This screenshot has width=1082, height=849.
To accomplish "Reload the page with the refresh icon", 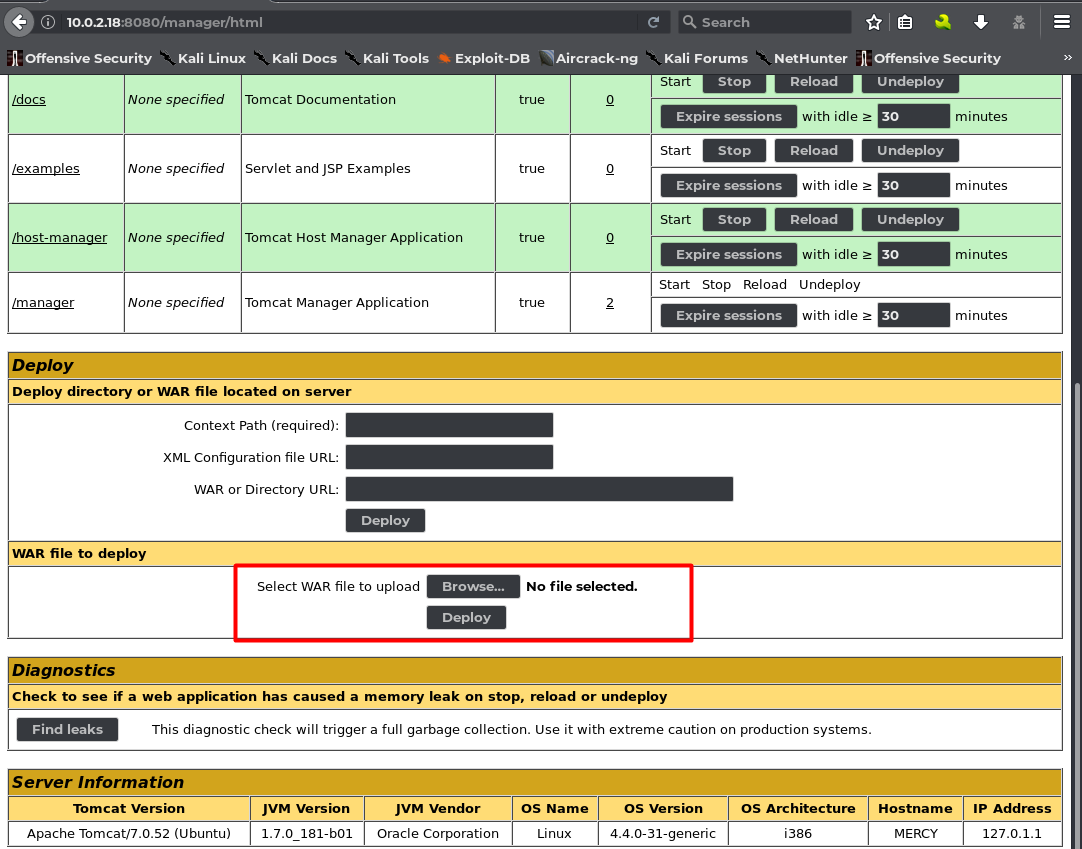I will click(x=653, y=22).
